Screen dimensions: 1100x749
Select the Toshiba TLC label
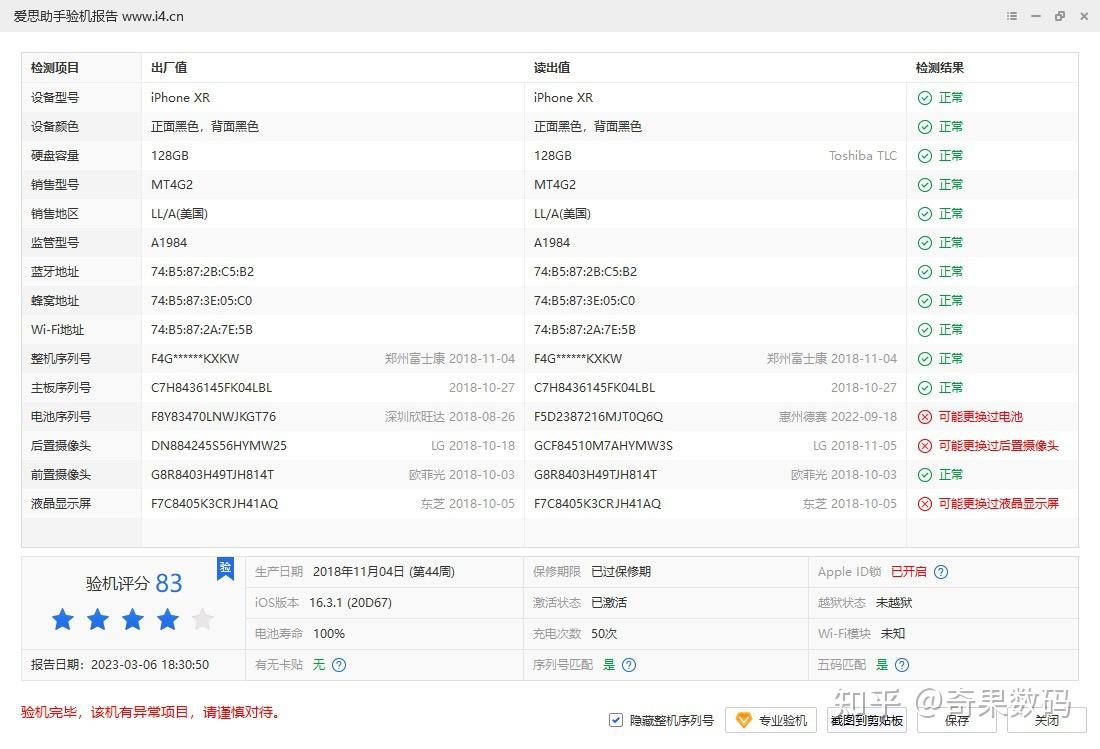(863, 156)
